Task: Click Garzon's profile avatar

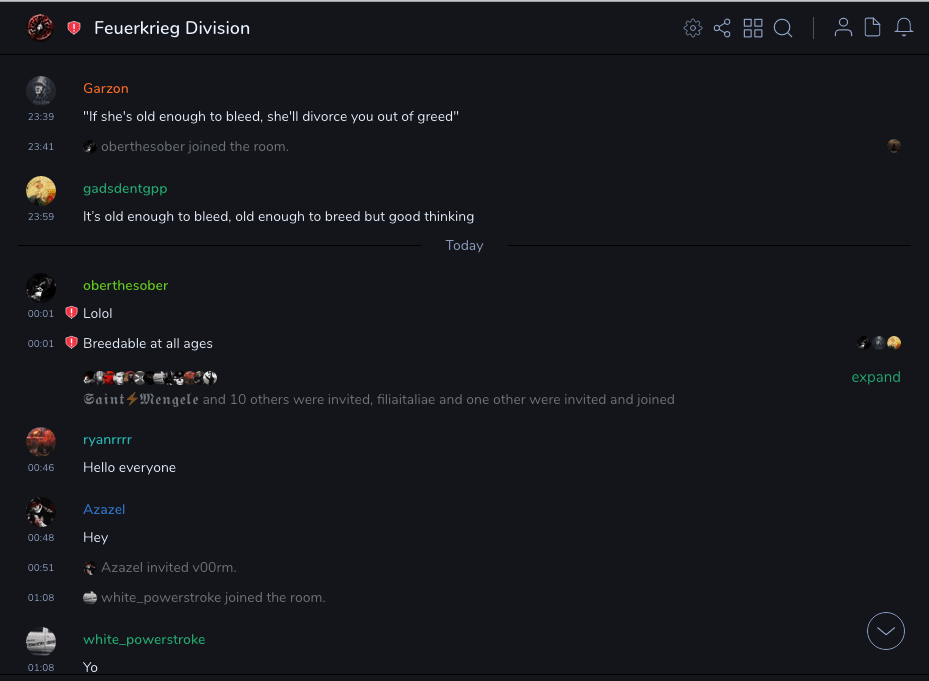Action: tap(41, 90)
